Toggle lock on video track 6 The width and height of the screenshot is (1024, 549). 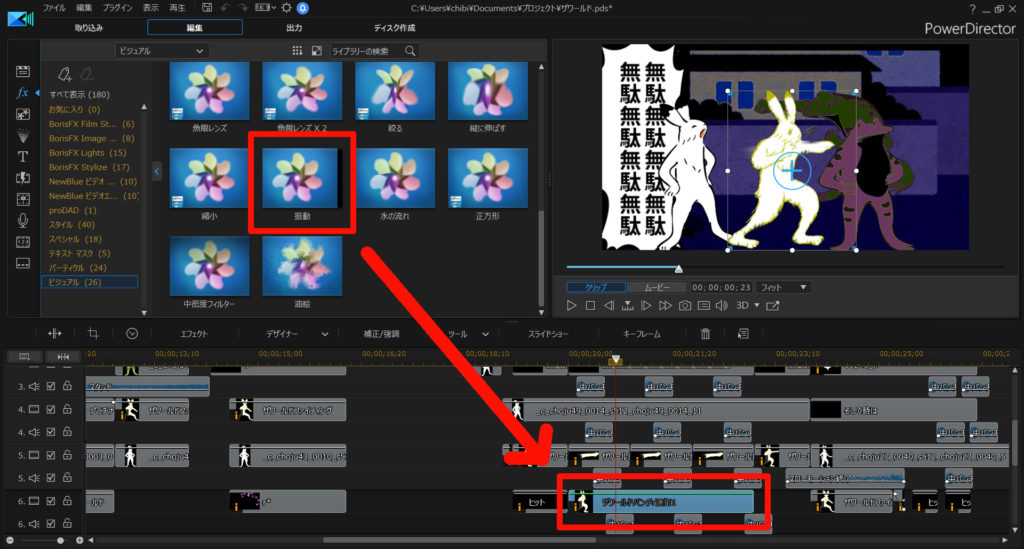67,500
